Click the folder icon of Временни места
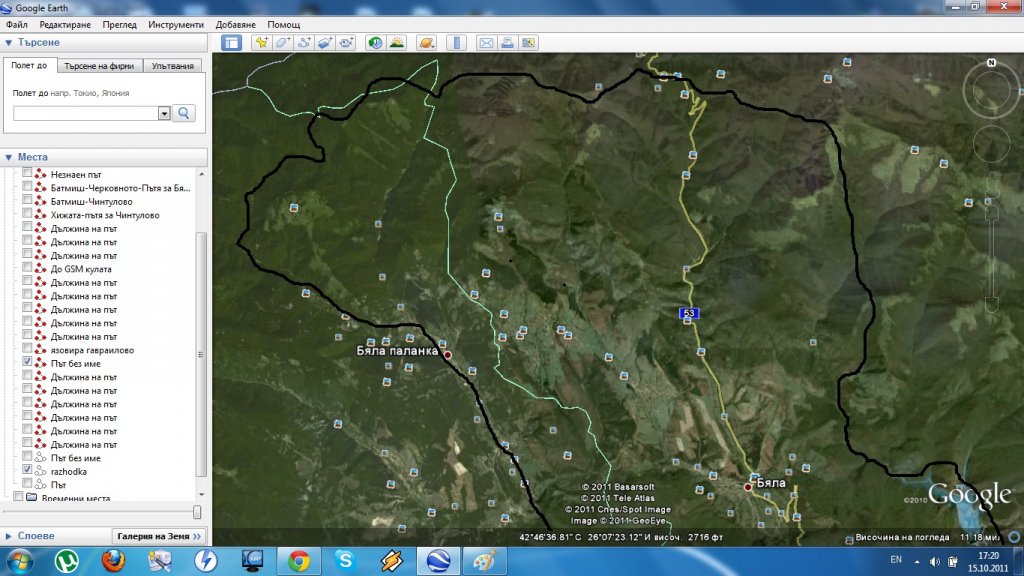 point(31,497)
